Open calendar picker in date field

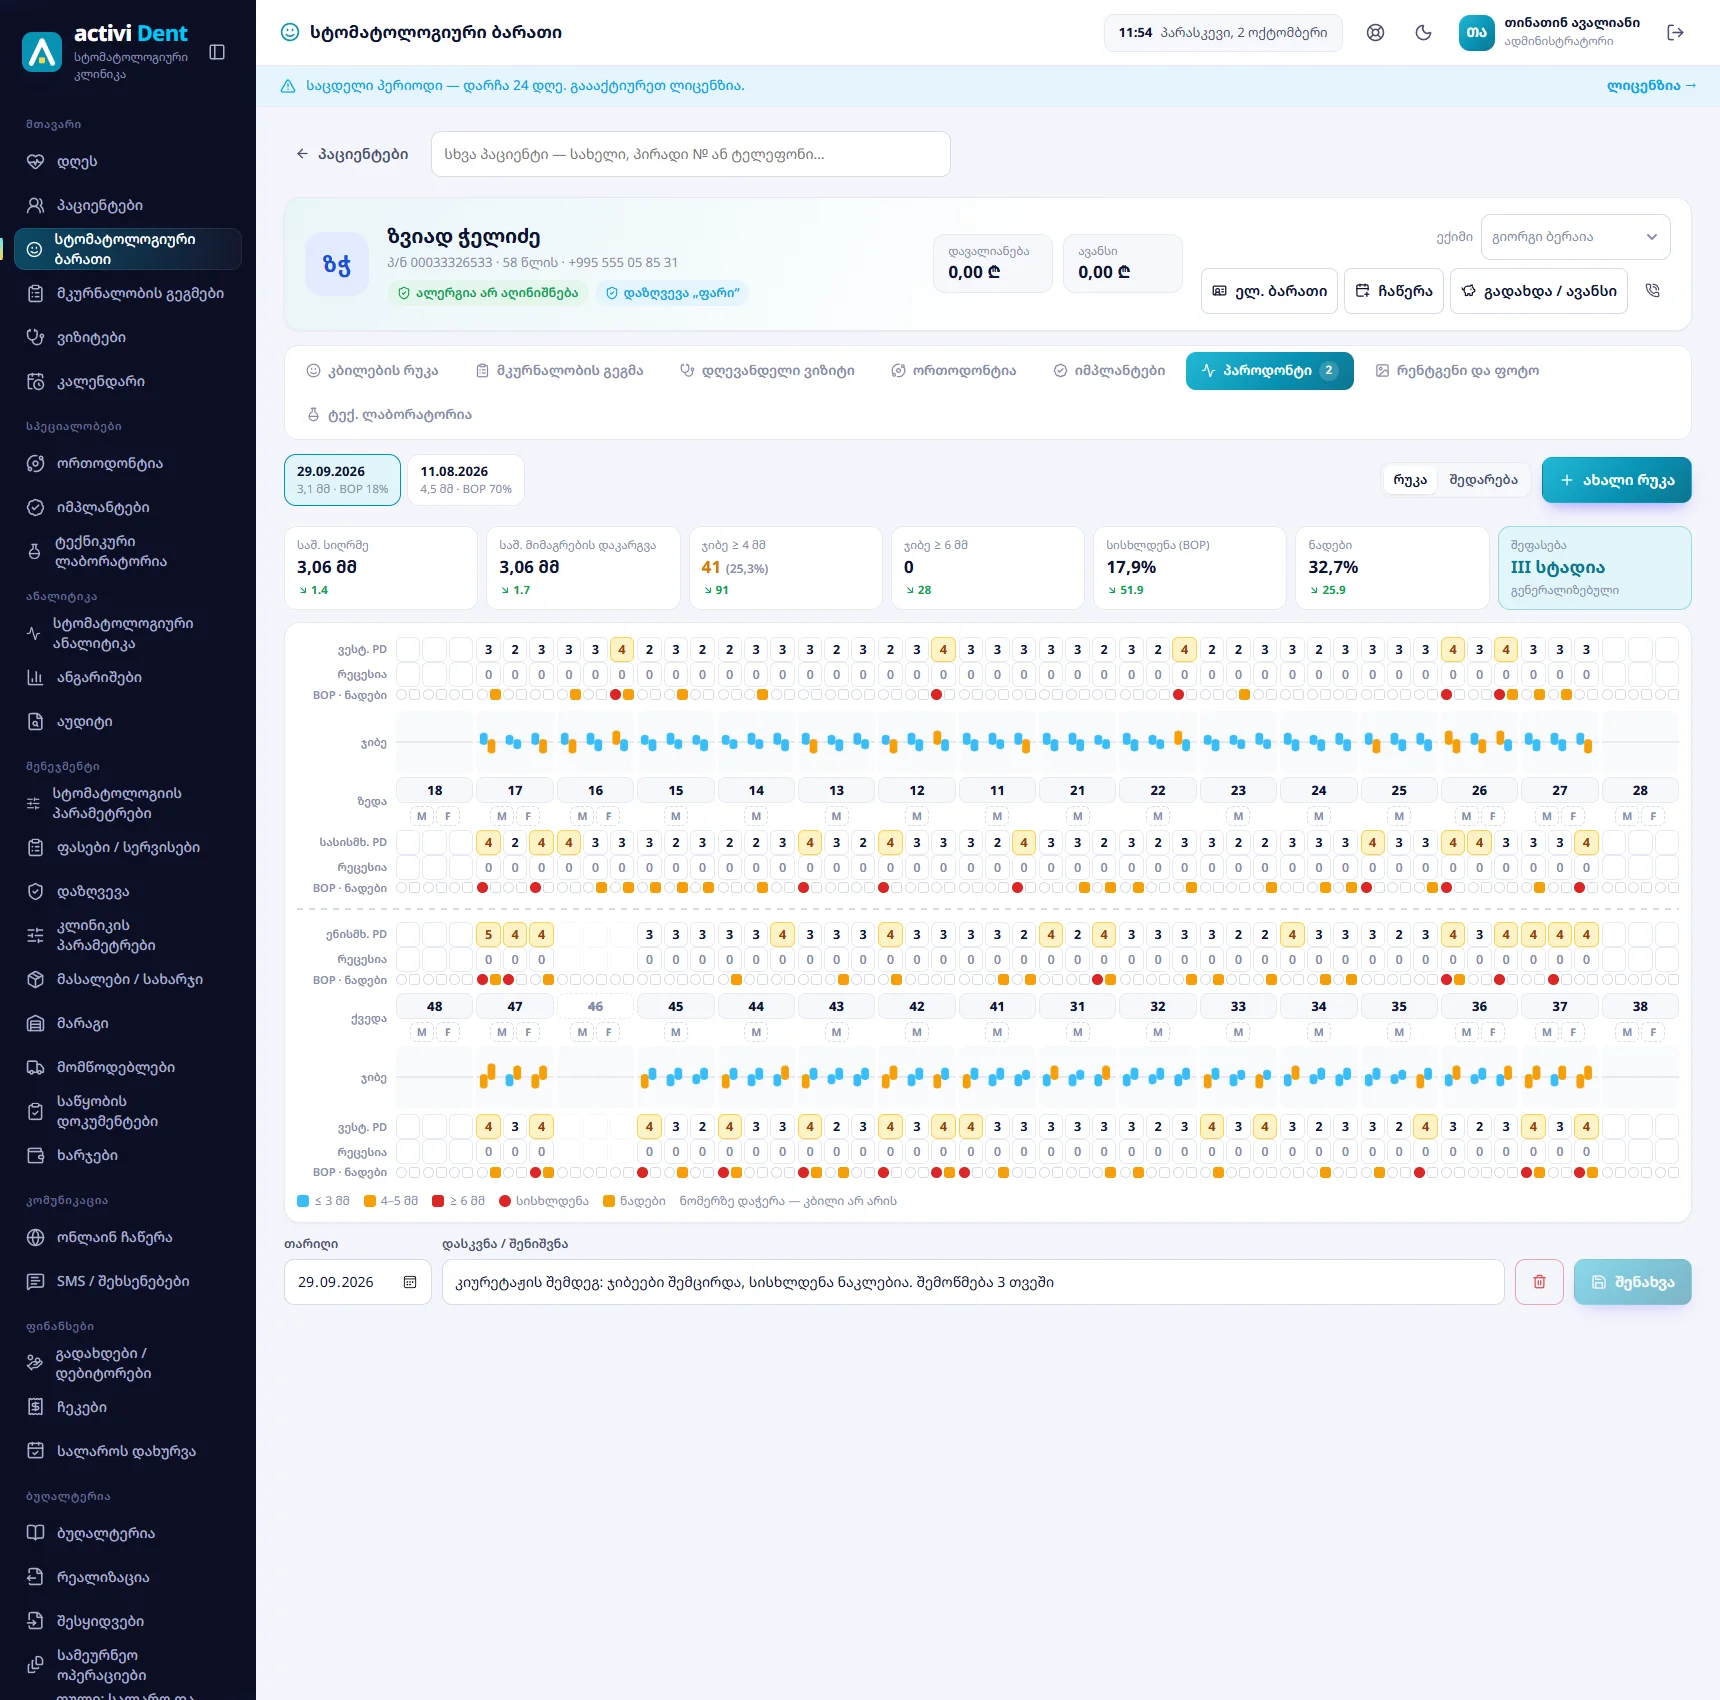click(410, 1282)
